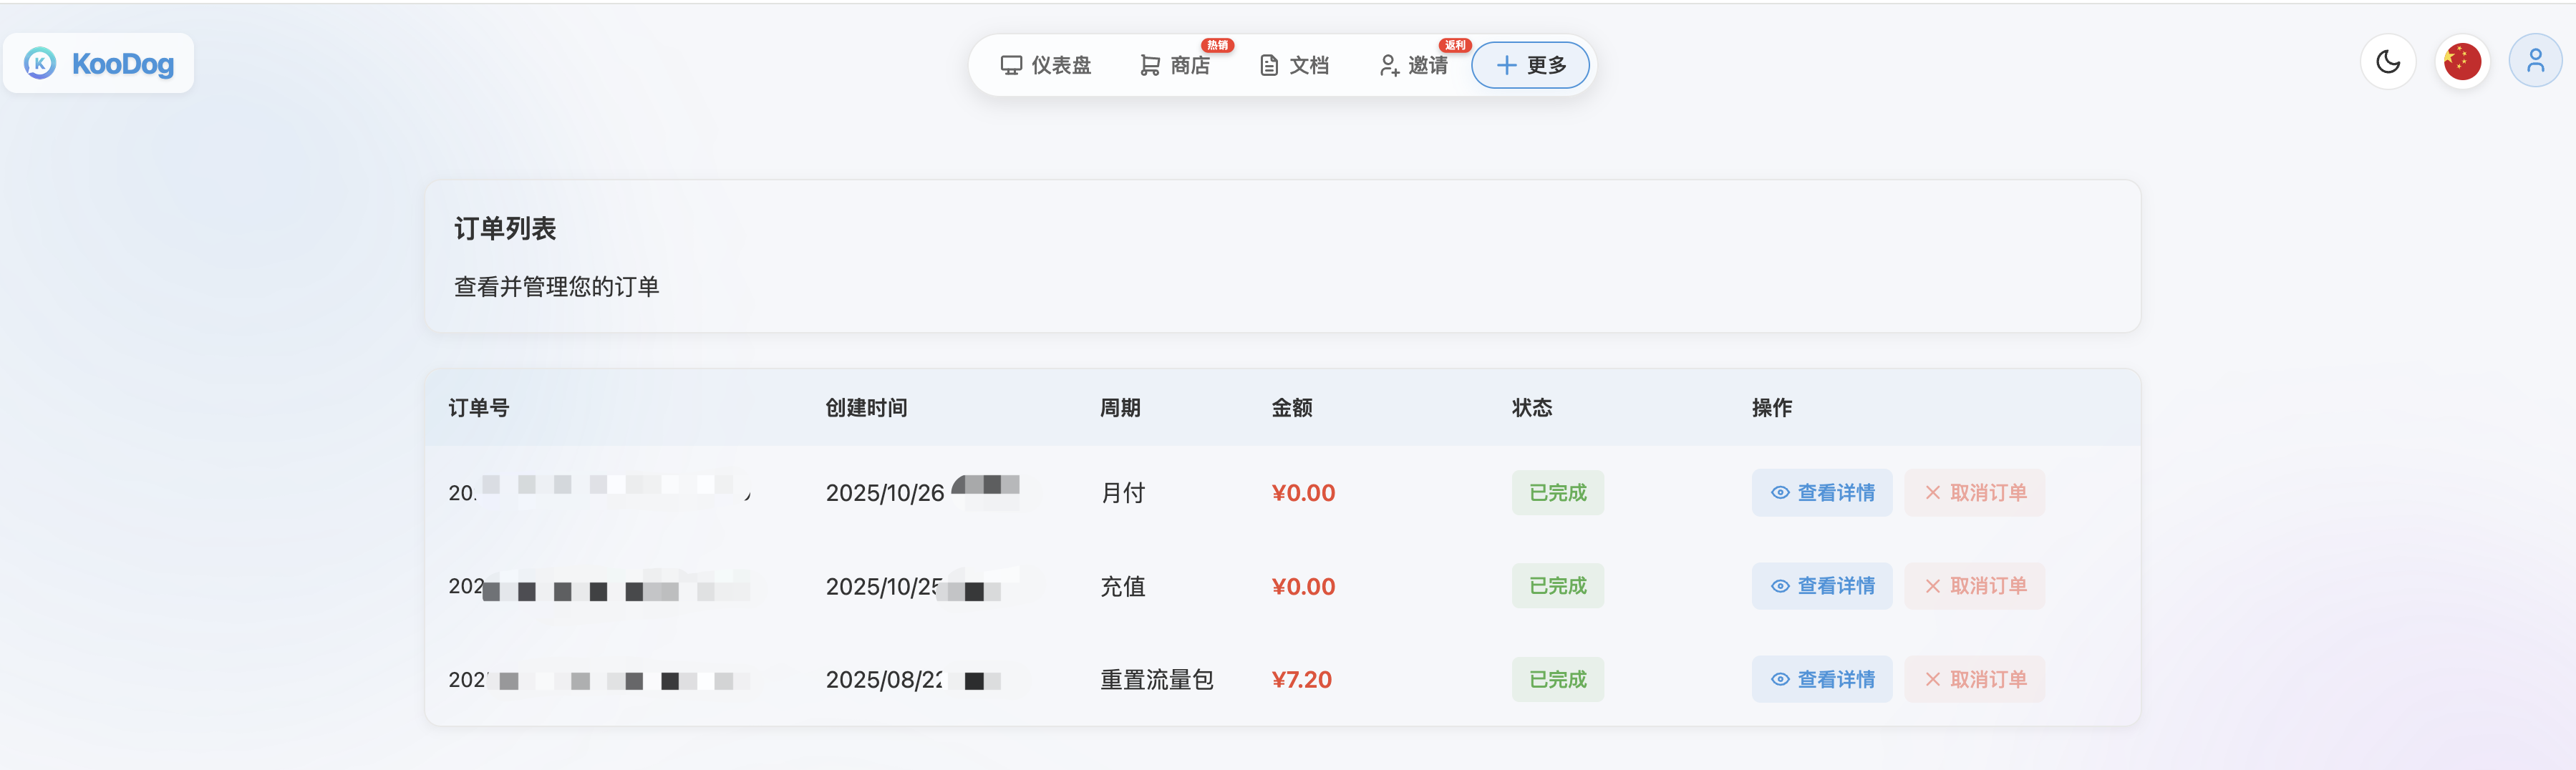Open the user profile avatar menu

tap(2535, 62)
